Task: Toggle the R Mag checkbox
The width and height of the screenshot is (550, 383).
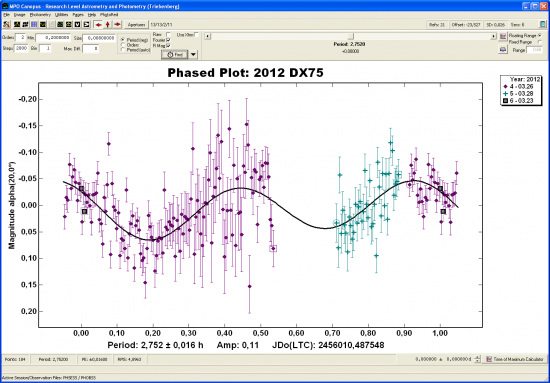Action: 168,46
